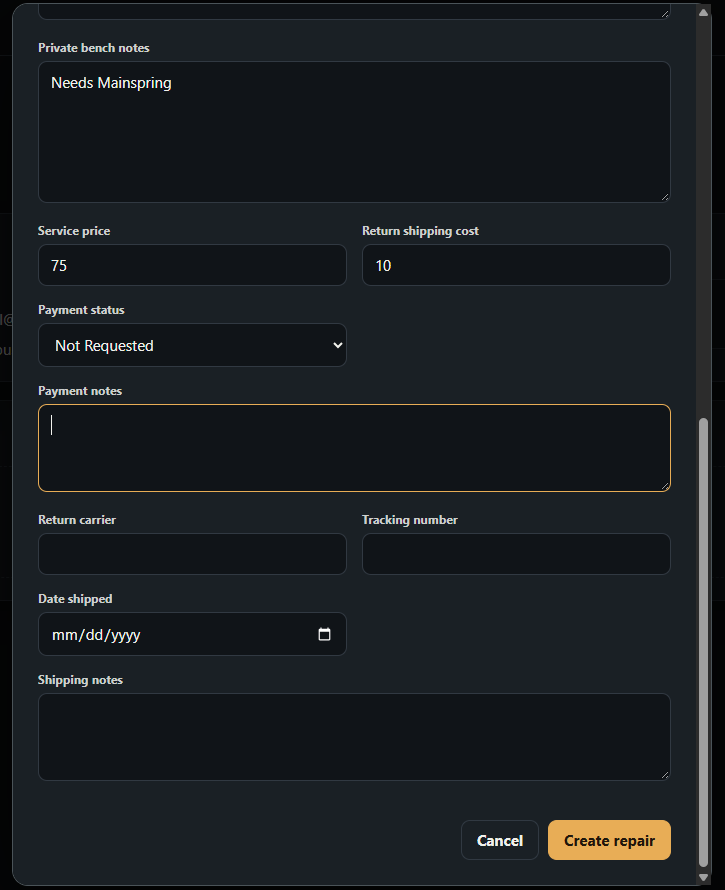The width and height of the screenshot is (725, 890).
Task: Click the Return shipping cost field
Action: [516, 265]
